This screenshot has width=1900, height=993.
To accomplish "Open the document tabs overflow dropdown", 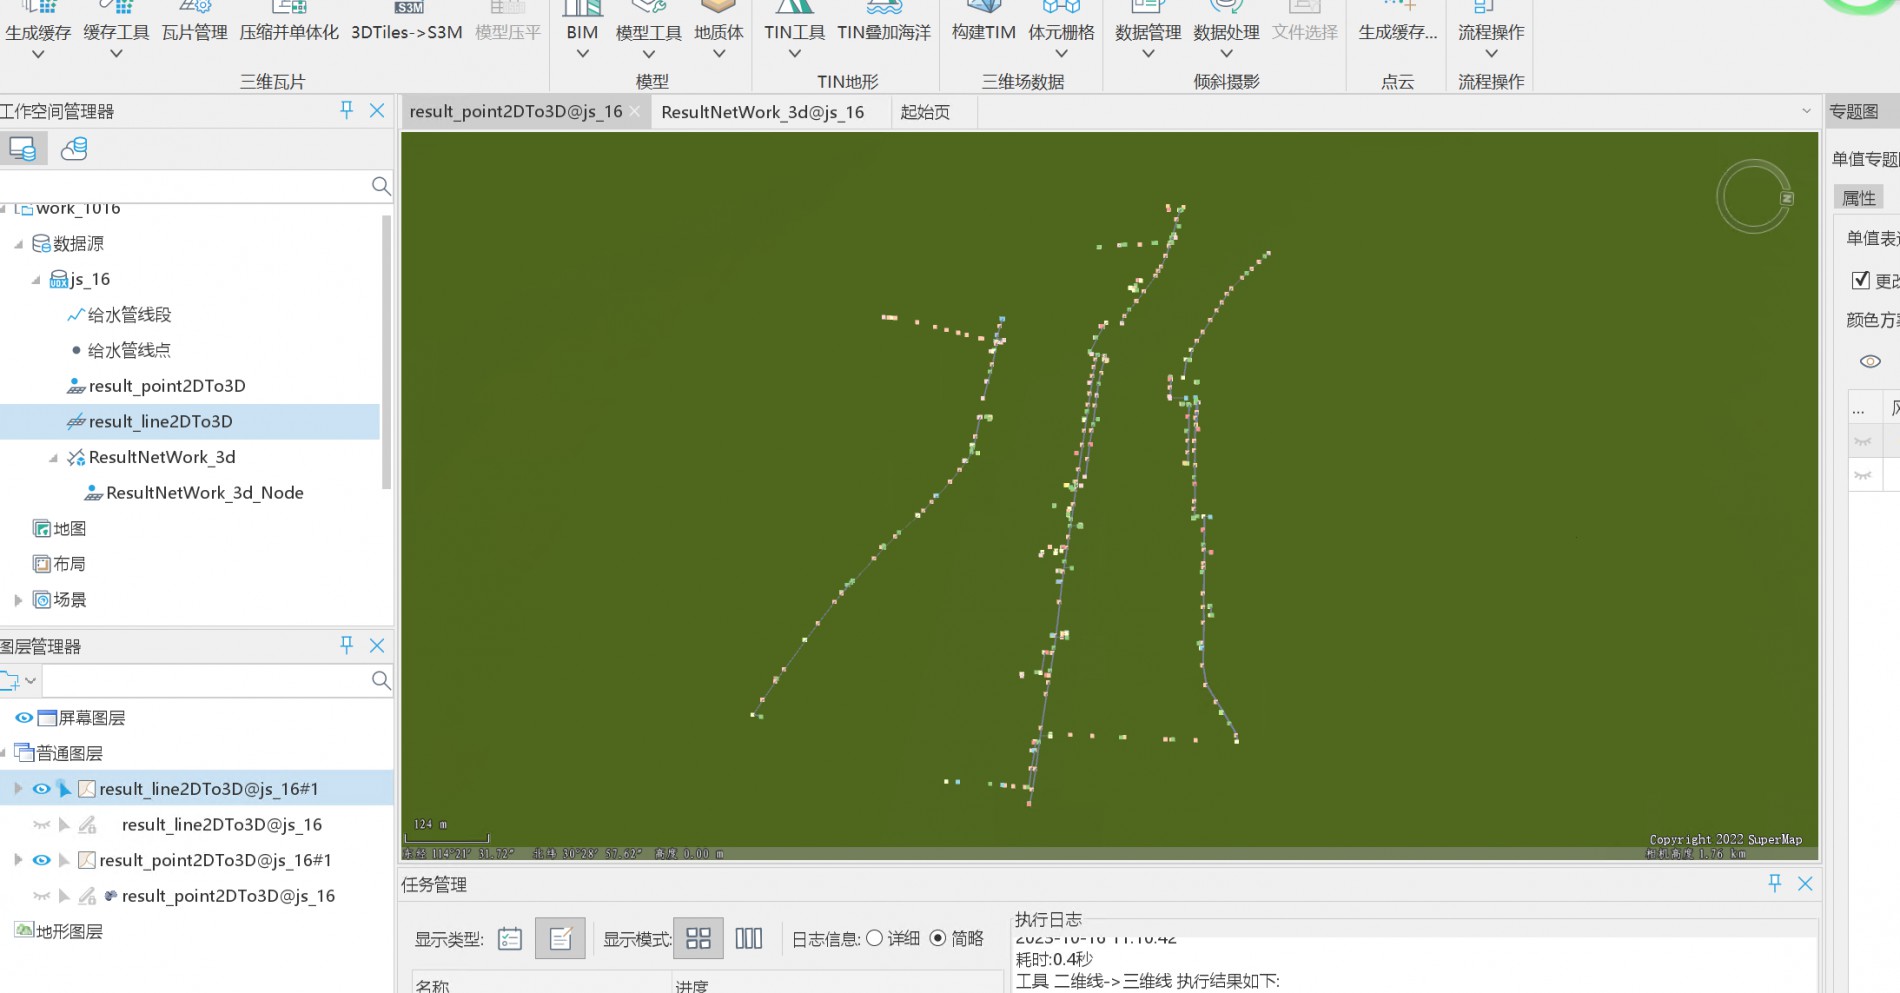I will pos(1806,111).
